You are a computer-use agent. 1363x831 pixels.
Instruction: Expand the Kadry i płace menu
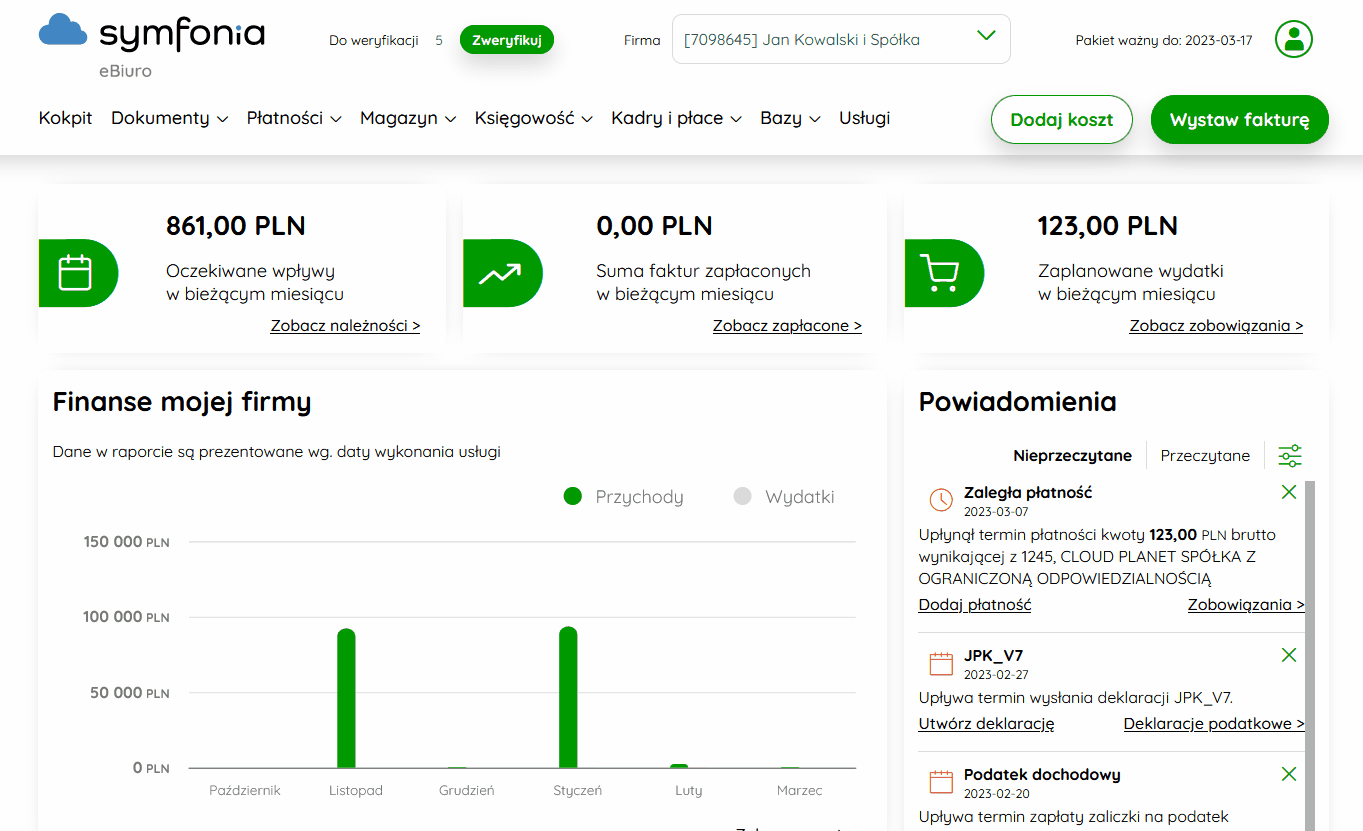click(676, 118)
